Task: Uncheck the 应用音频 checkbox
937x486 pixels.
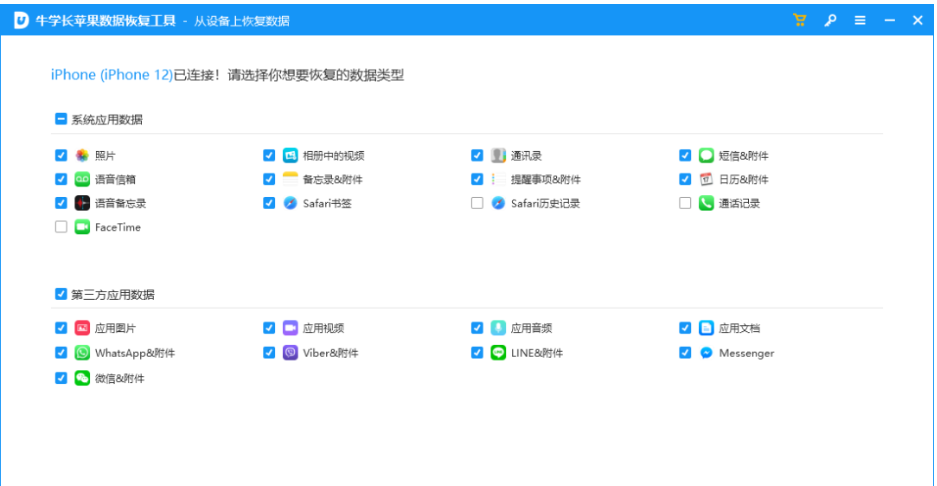Action: [477, 328]
